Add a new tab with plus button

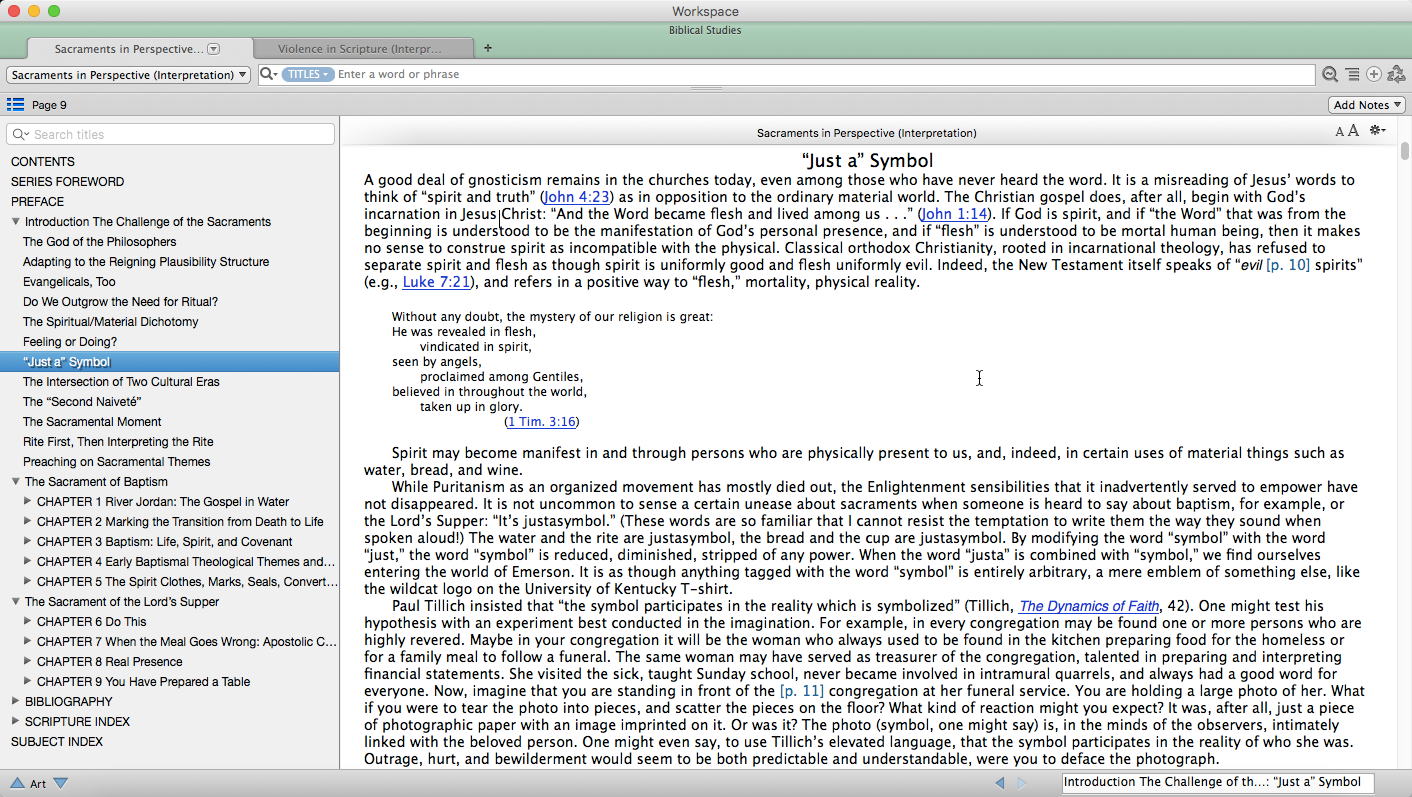[x=487, y=48]
